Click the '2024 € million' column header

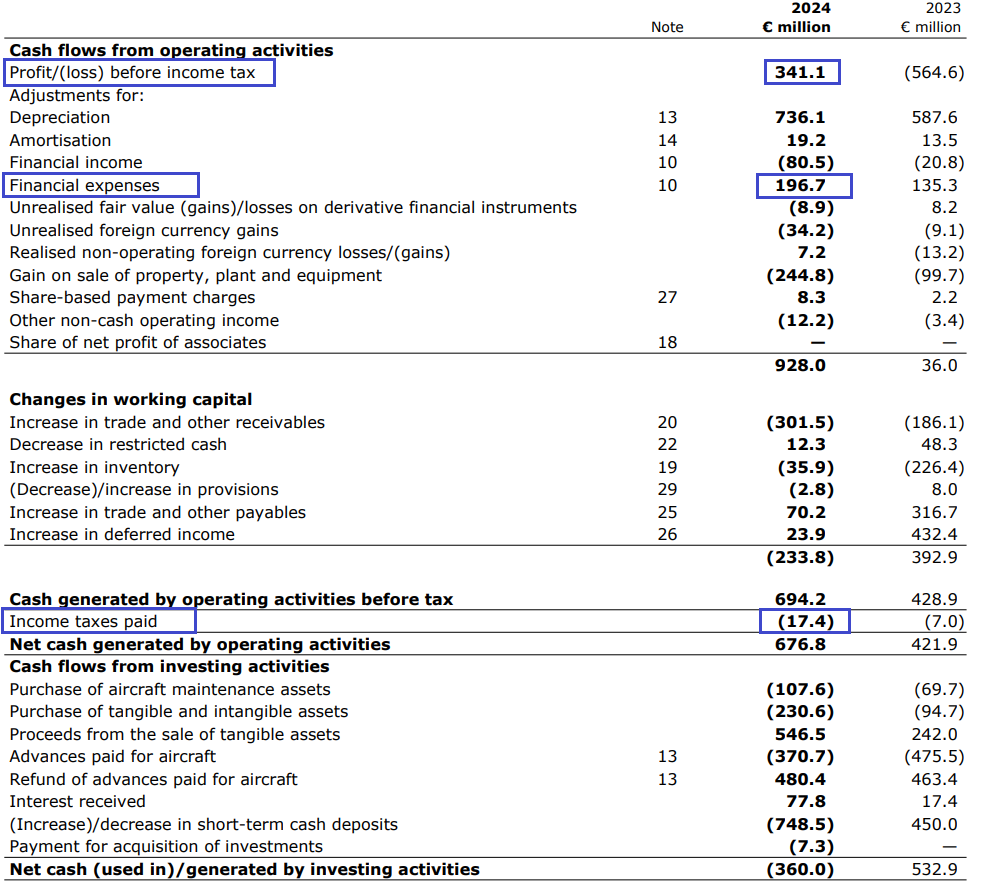(797, 18)
